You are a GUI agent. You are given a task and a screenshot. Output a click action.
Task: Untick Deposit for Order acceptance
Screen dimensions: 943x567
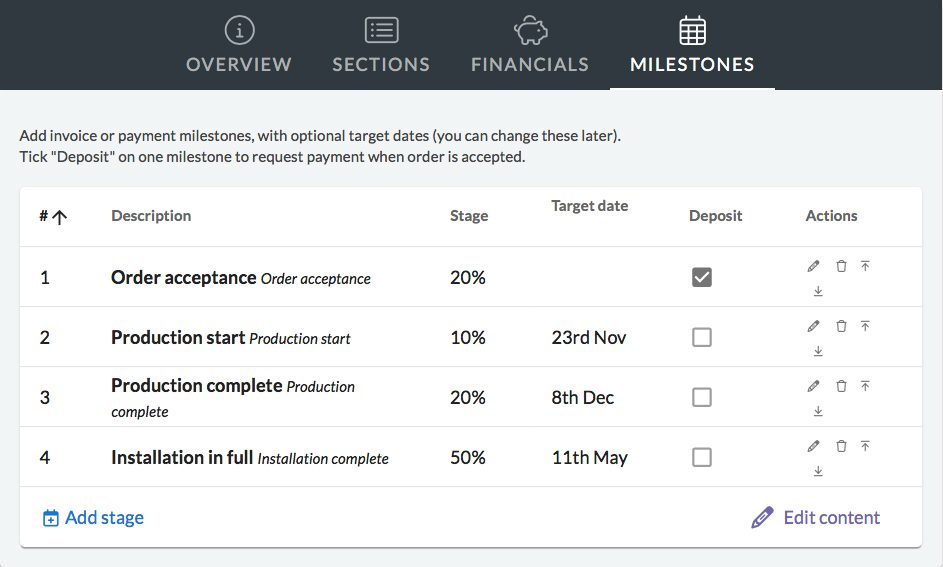click(702, 277)
